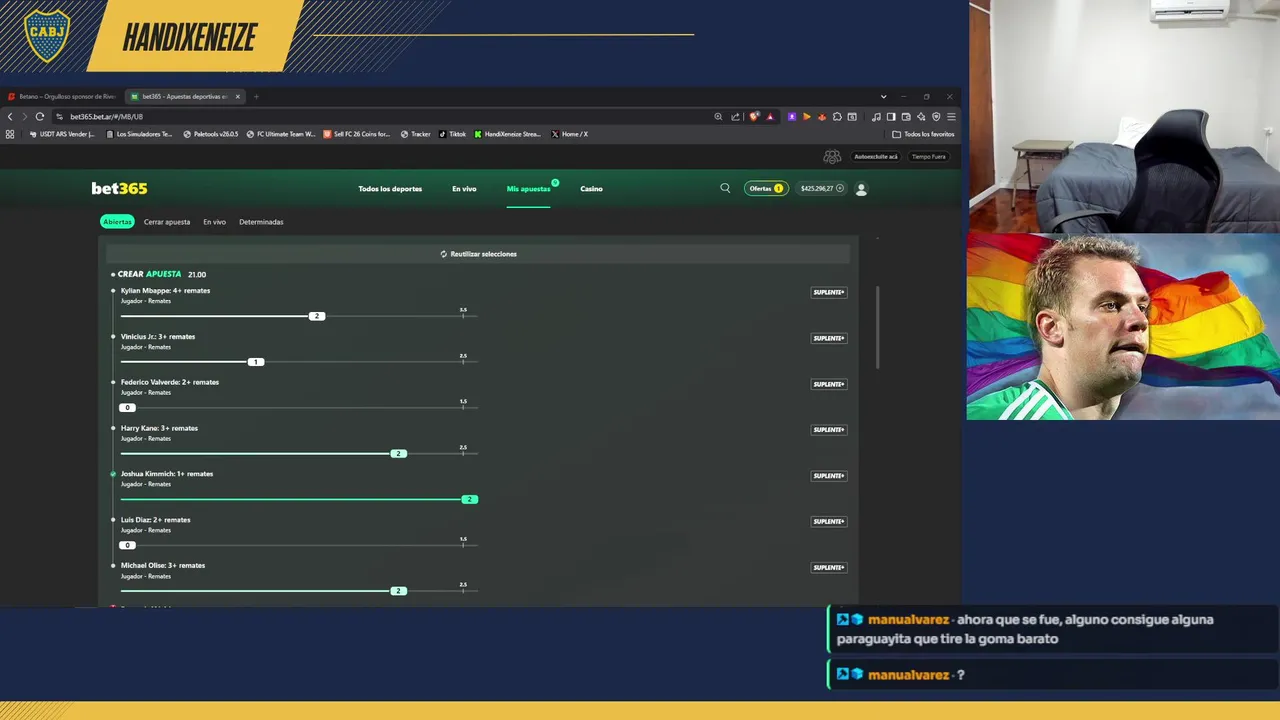
Task: Select the Federico Valverde: 2+ remates text
Action: pos(170,382)
